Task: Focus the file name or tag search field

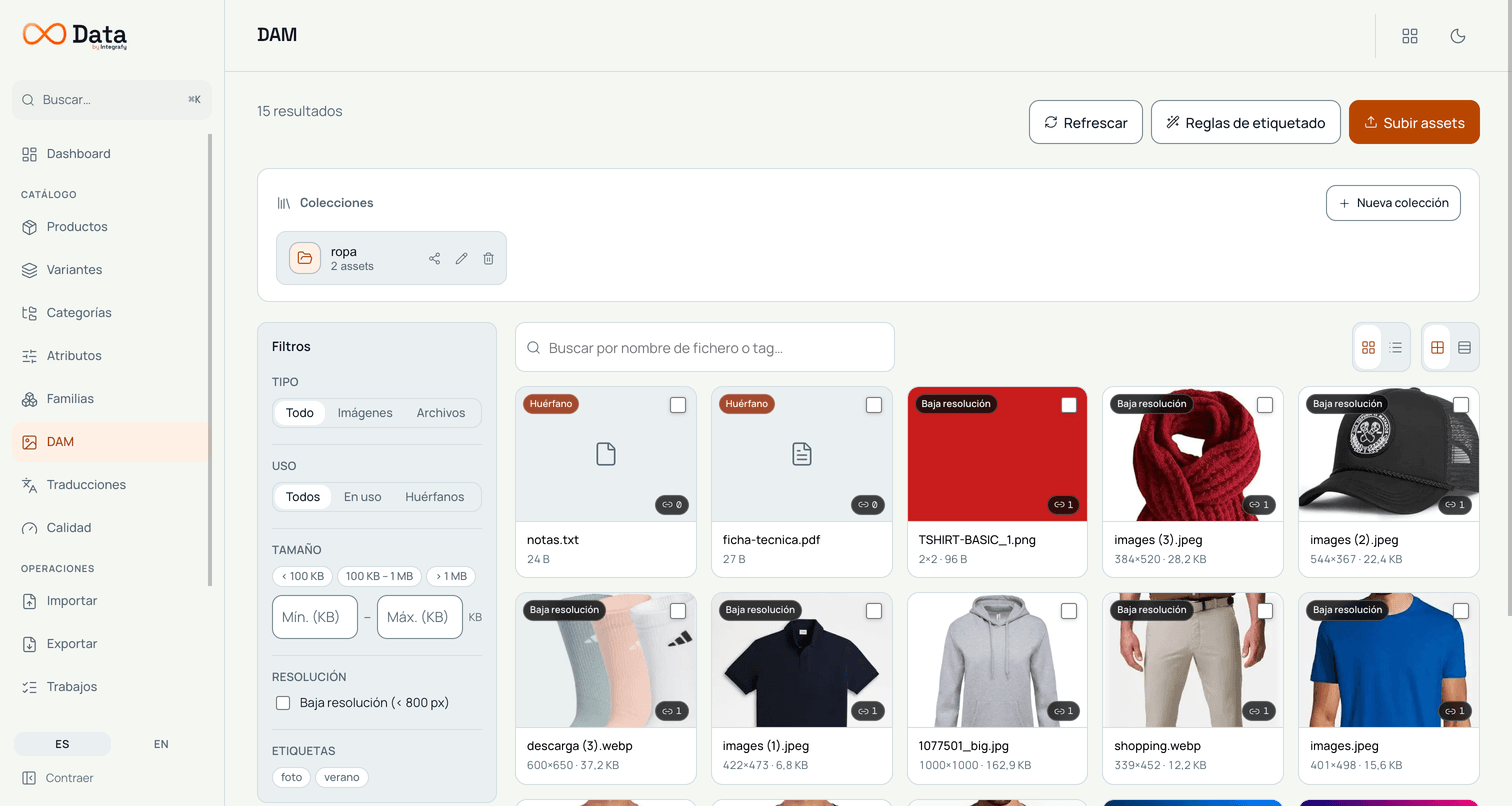Action: 705,347
